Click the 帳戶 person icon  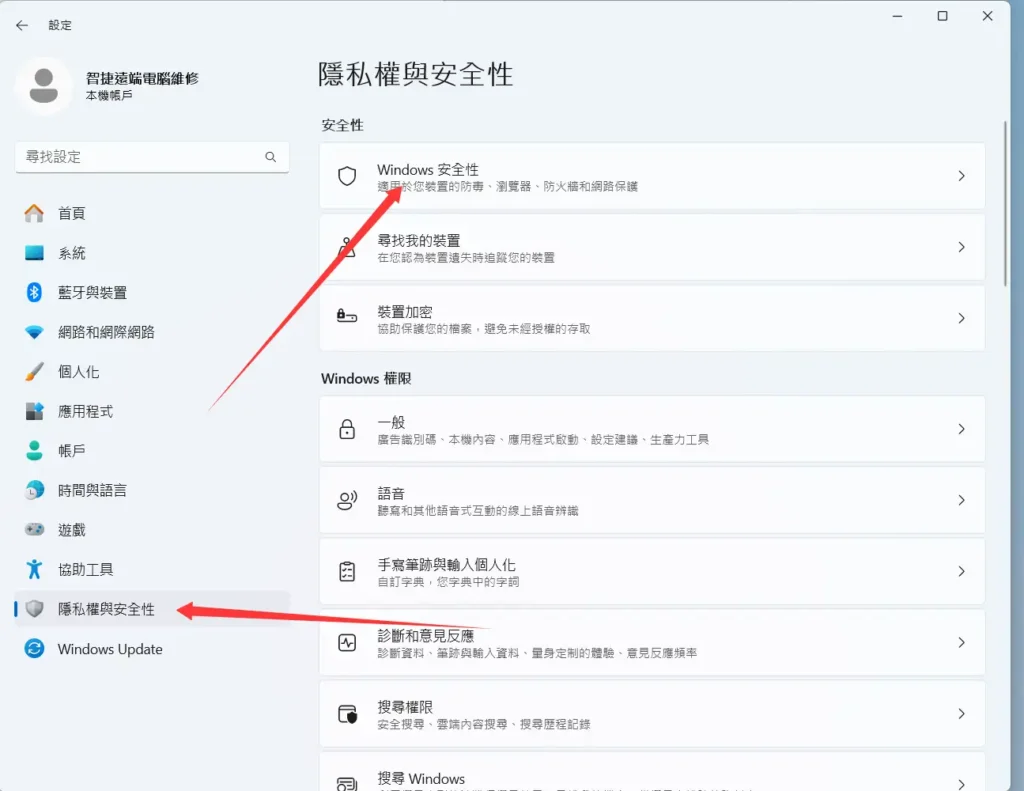(x=34, y=451)
